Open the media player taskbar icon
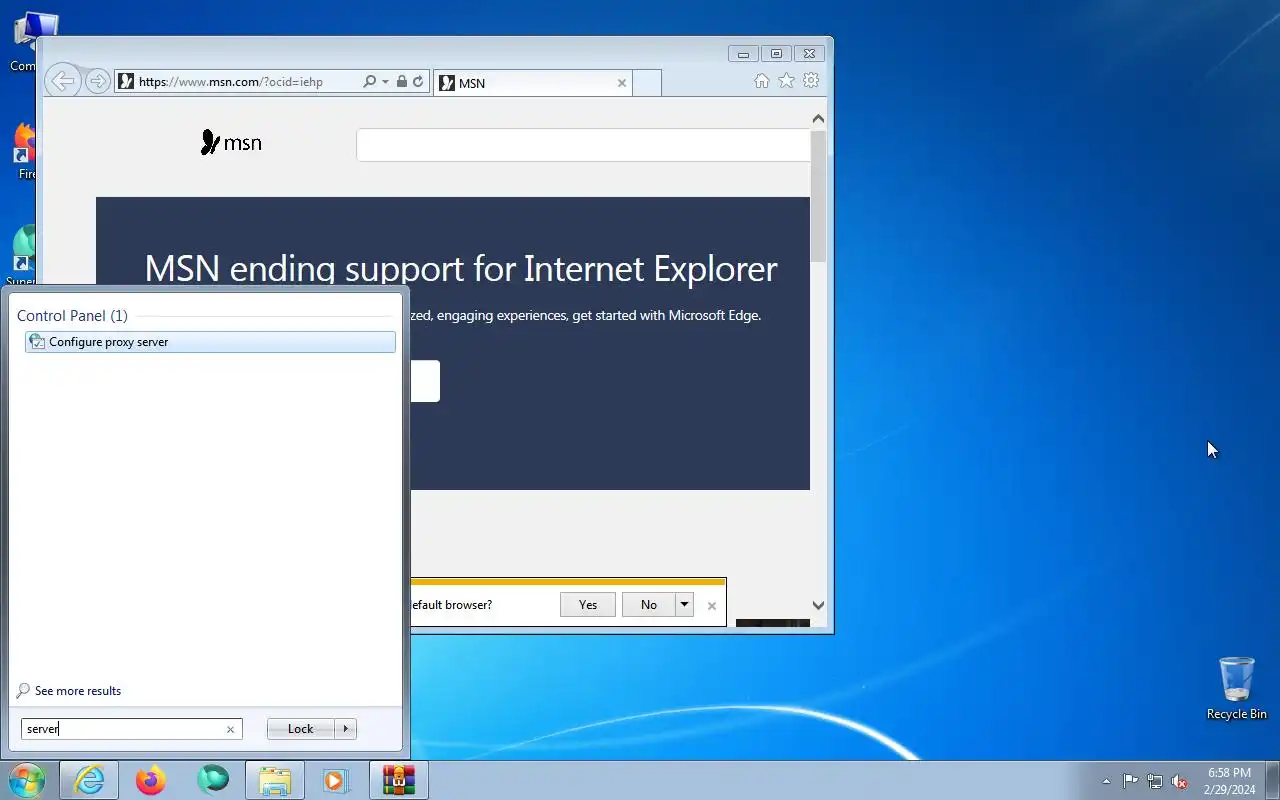This screenshot has height=800, width=1280. pyautogui.click(x=335, y=780)
